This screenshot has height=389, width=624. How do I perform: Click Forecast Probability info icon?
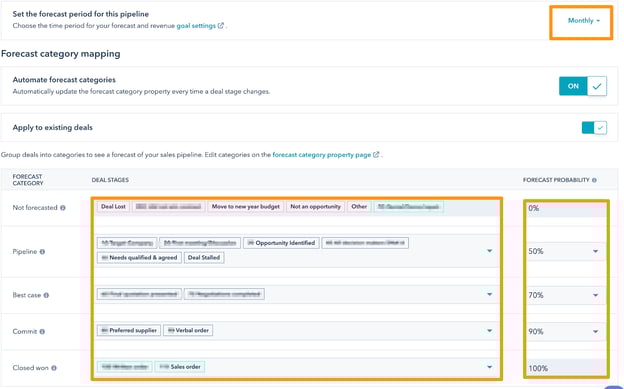pos(594,180)
